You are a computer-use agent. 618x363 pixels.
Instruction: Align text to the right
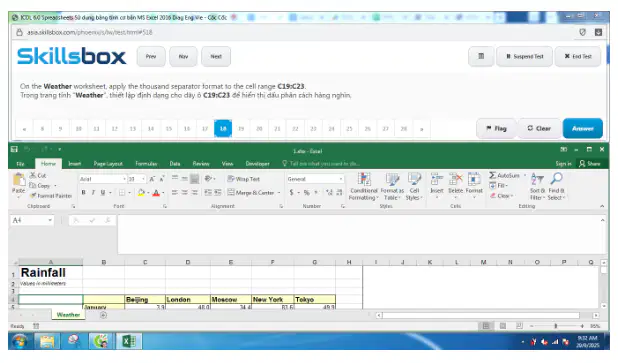194,192
